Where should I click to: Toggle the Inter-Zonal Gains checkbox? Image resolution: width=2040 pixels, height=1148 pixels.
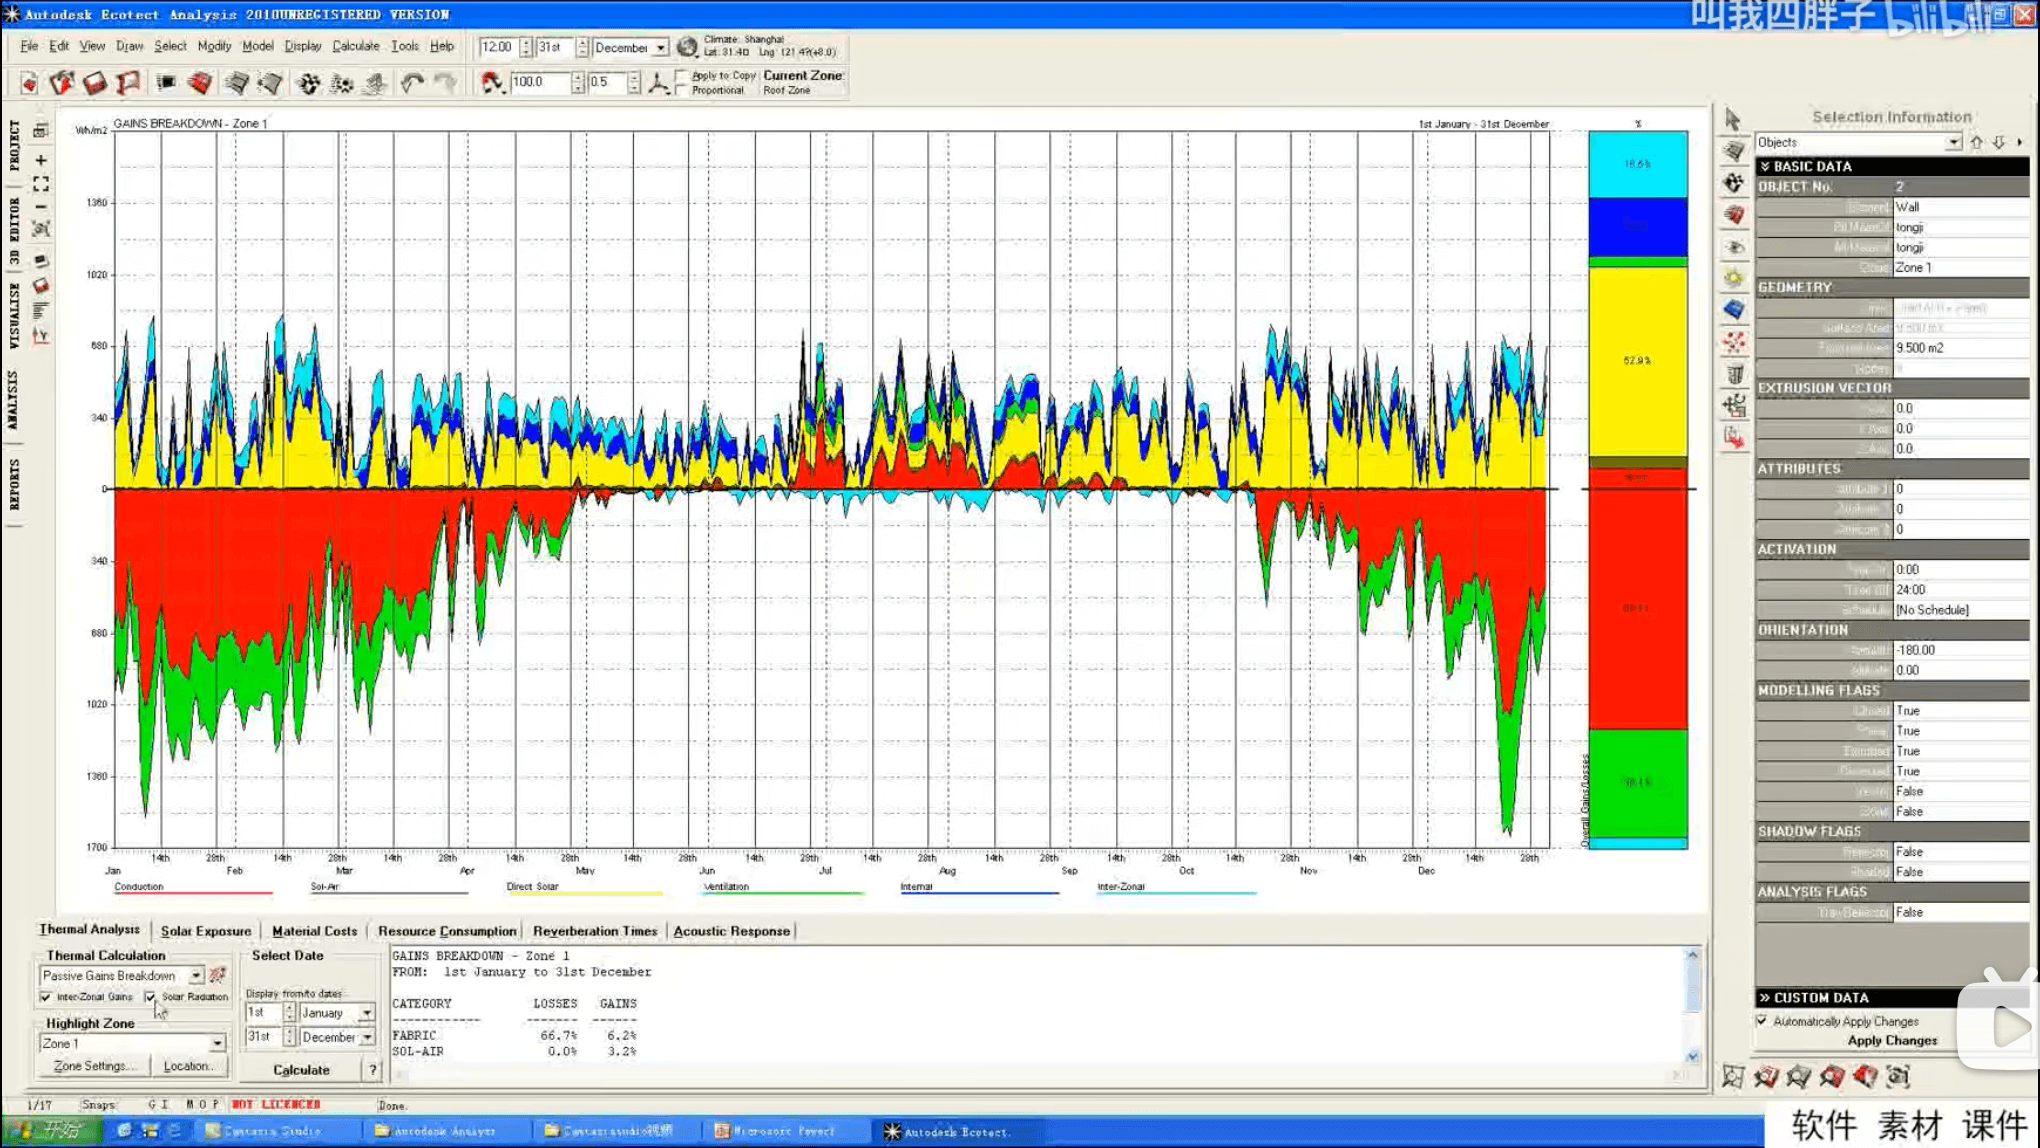[x=46, y=997]
